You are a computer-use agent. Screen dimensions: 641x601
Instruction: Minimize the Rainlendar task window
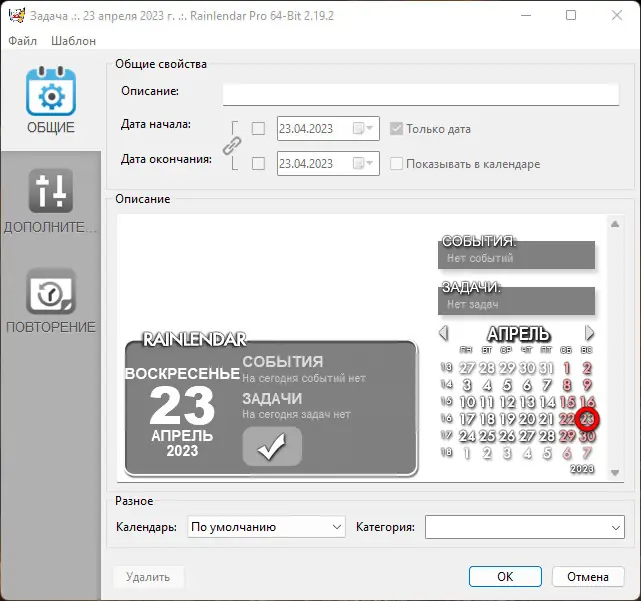pyautogui.click(x=526, y=16)
